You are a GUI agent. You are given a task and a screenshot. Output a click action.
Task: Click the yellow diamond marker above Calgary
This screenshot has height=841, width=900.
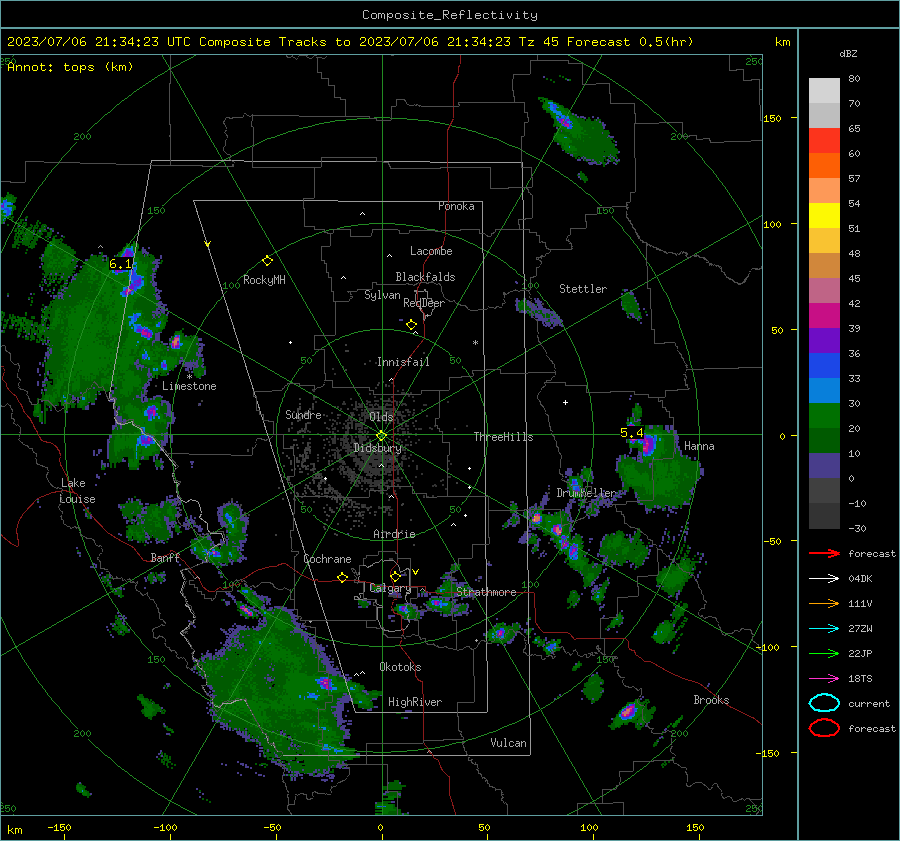point(395,576)
